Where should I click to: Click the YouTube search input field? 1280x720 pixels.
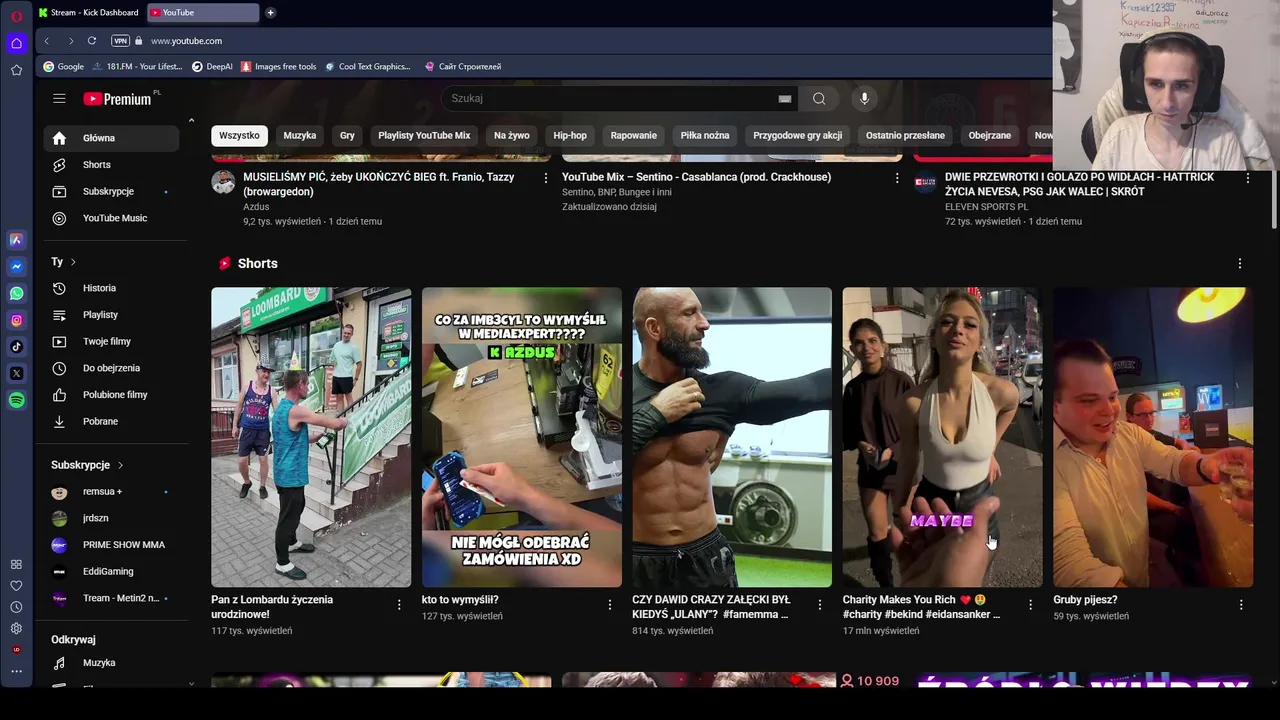click(x=610, y=98)
